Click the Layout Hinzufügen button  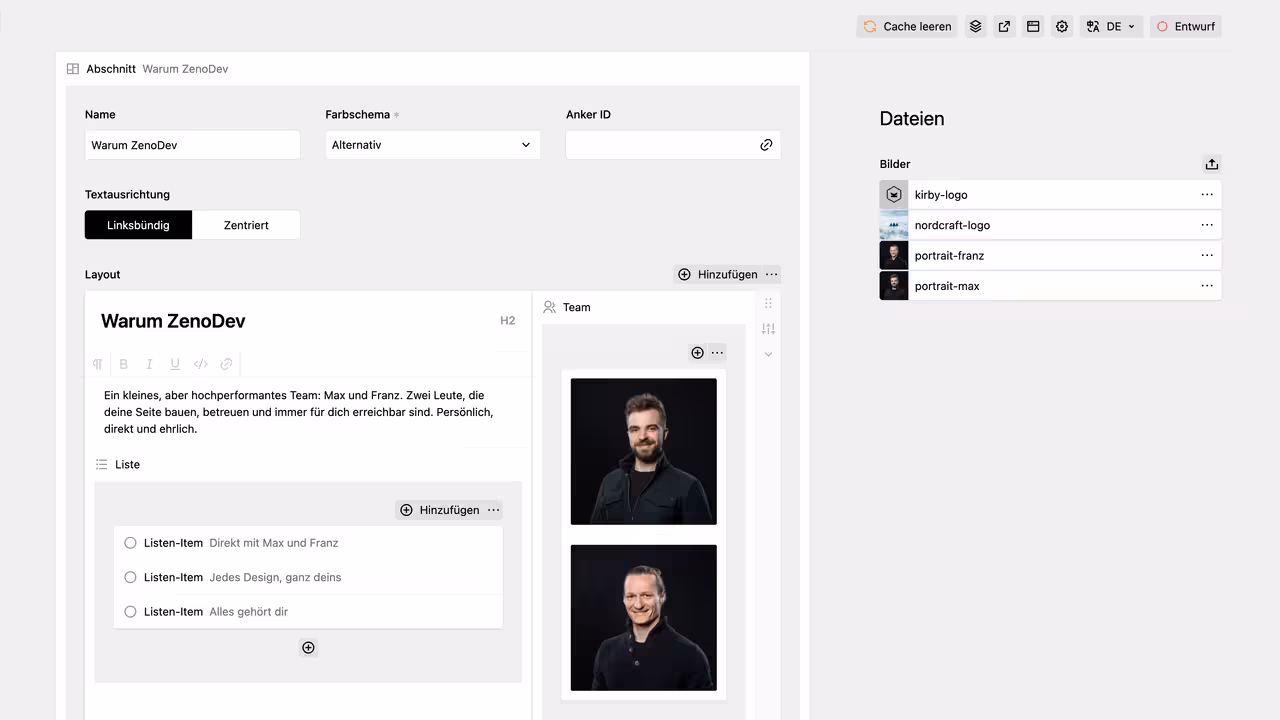[718, 274]
